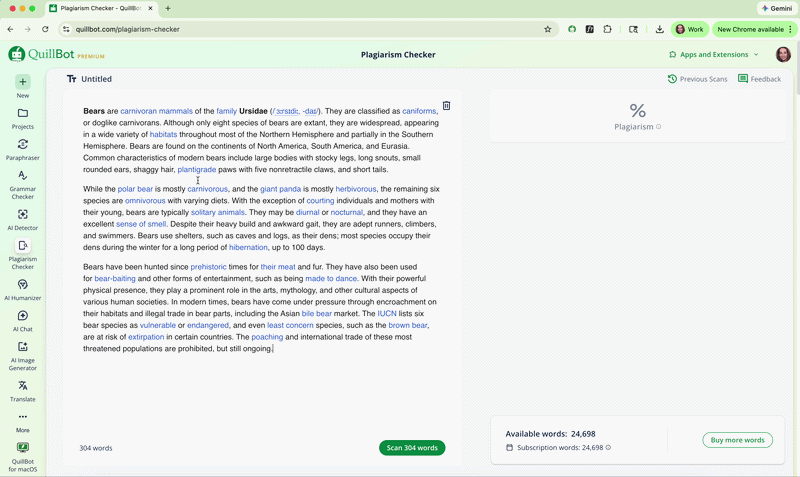Image resolution: width=800 pixels, height=477 pixels.
Task: Click the 'plantigrade' link
Action: pos(196,169)
